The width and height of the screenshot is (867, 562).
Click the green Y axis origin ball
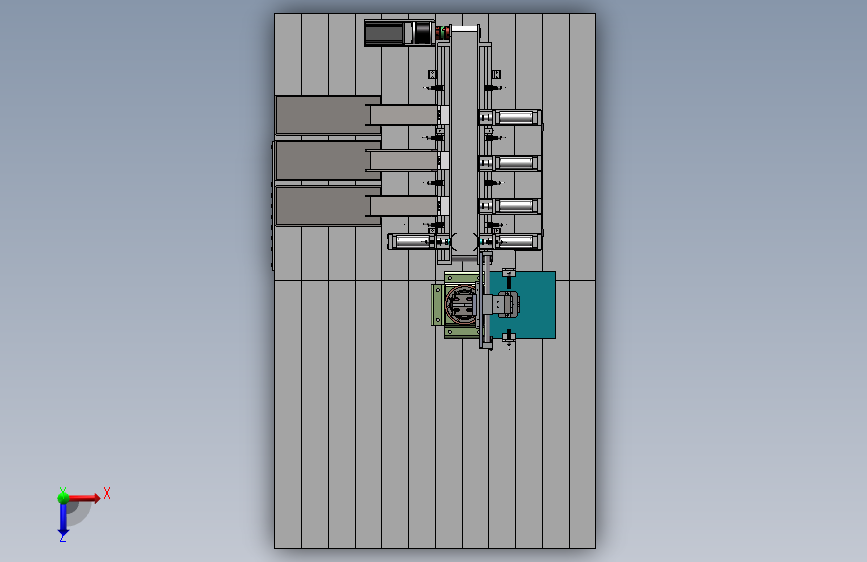pos(63,498)
